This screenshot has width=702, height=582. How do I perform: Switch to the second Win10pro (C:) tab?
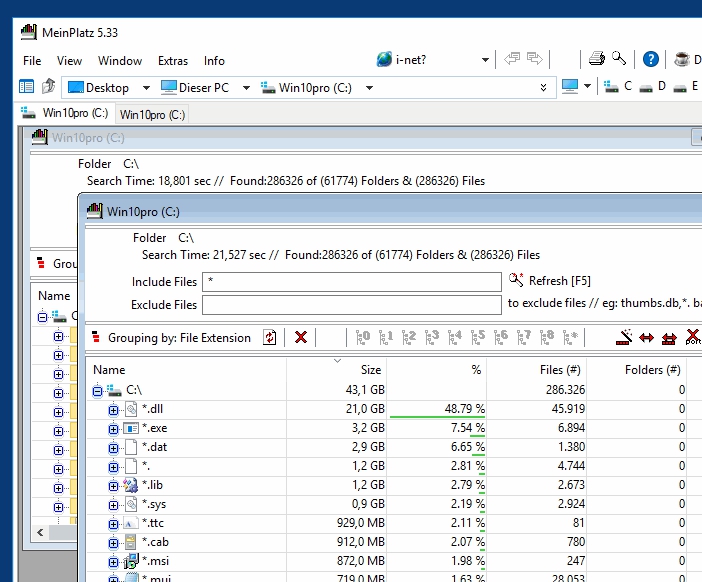click(x=152, y=114)
